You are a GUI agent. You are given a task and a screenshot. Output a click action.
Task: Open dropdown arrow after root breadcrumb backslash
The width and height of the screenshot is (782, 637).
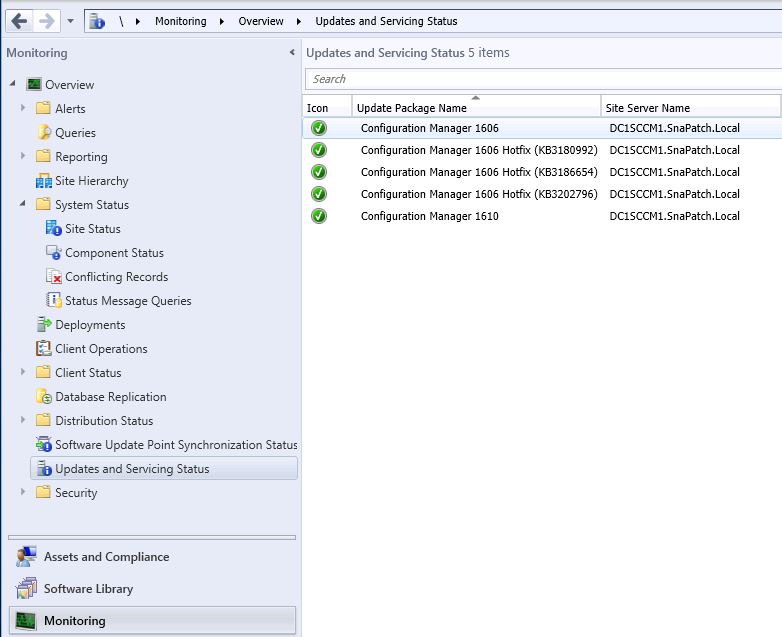pos(138,21)
